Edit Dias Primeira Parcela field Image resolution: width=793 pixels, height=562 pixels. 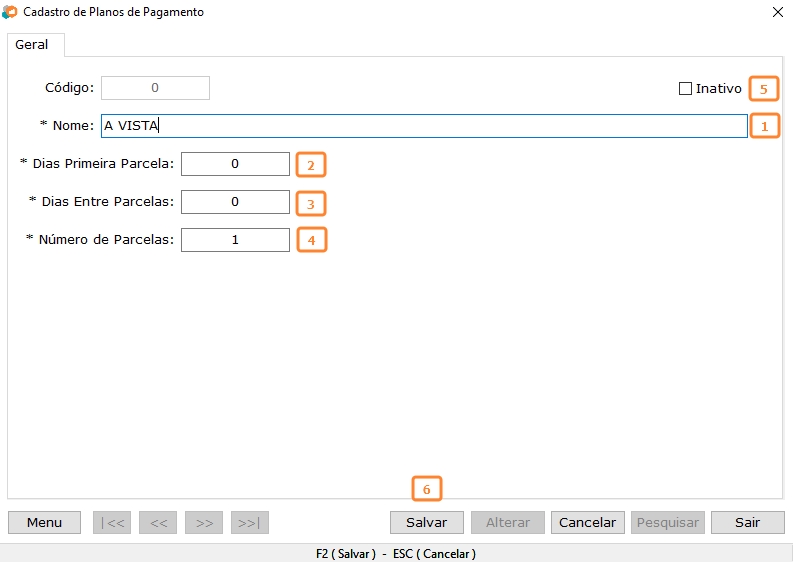tap(235, 164)
